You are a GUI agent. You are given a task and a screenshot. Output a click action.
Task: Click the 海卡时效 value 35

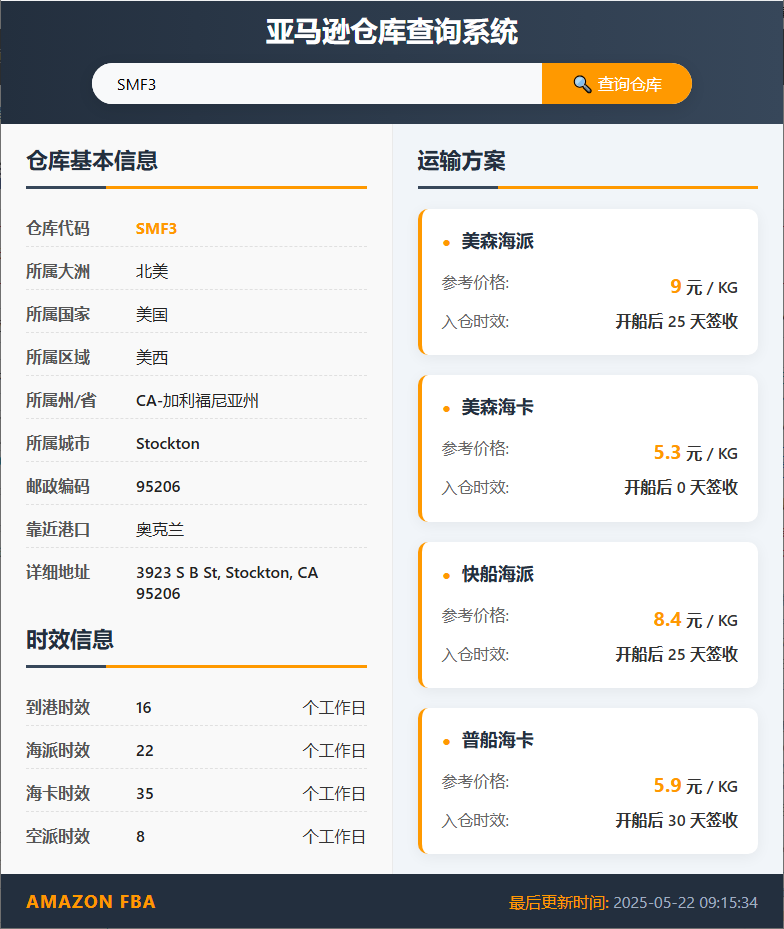point(145,793)
